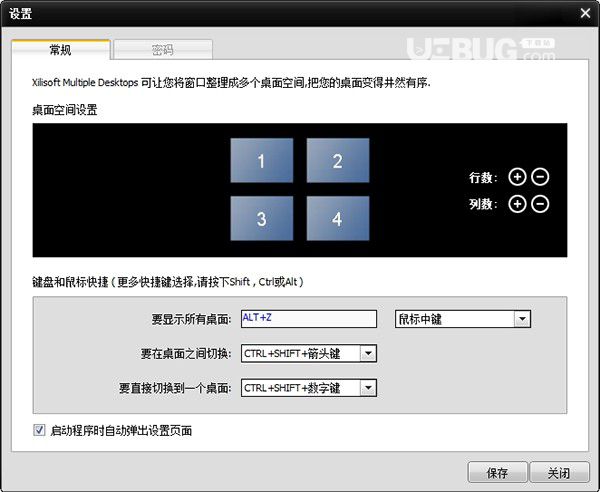The image size is (600, 492).
Task: Select desktop thumbnail number 1
Action: [x=262, y=160]
